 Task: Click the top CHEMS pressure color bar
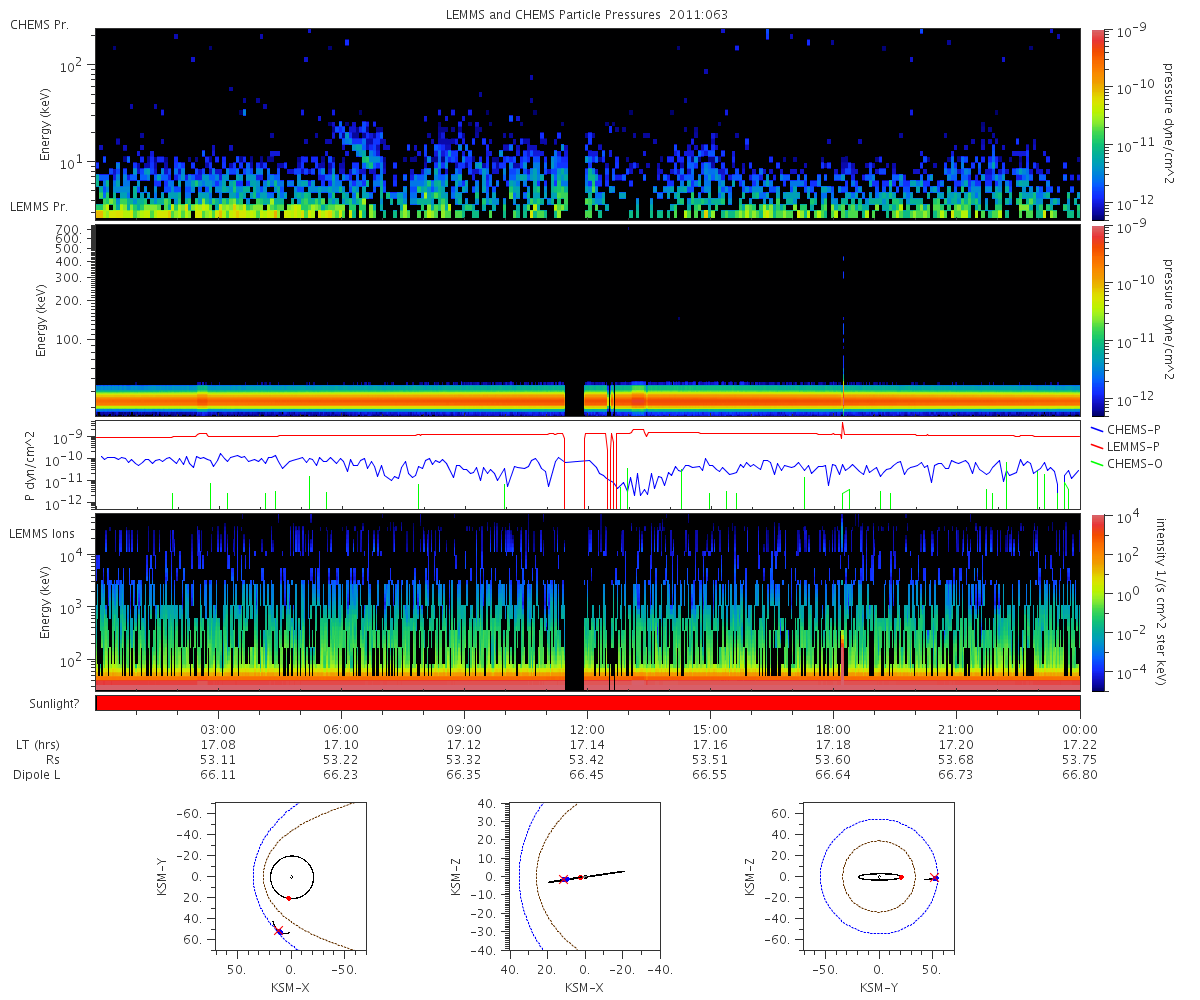(x=1098, y=123)
